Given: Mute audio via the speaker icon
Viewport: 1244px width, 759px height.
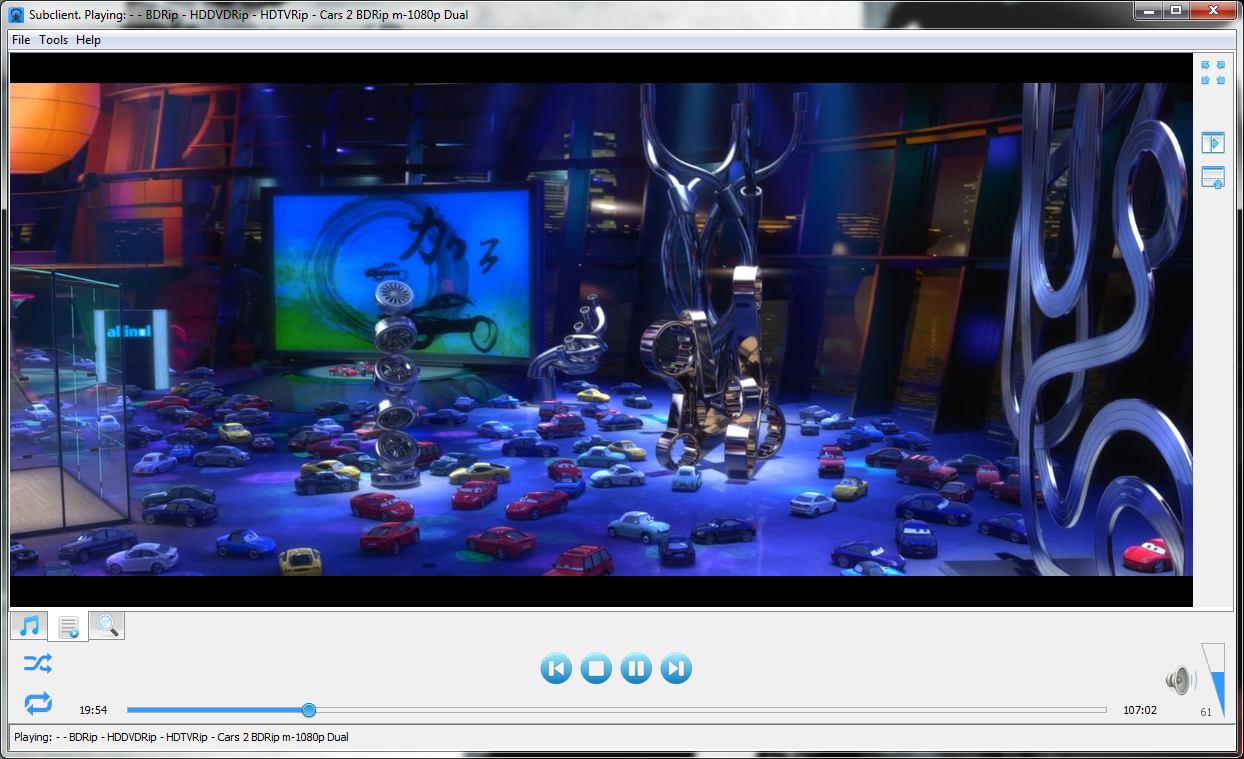Looking at the screenshot, I should (x=1180, y=681).
